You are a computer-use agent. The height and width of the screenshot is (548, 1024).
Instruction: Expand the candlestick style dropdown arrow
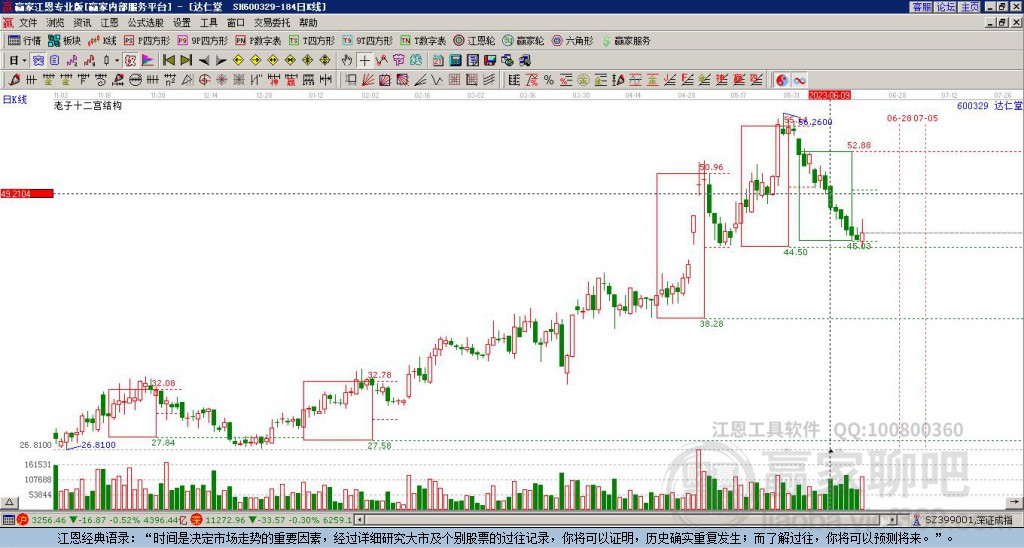[117, 61]
